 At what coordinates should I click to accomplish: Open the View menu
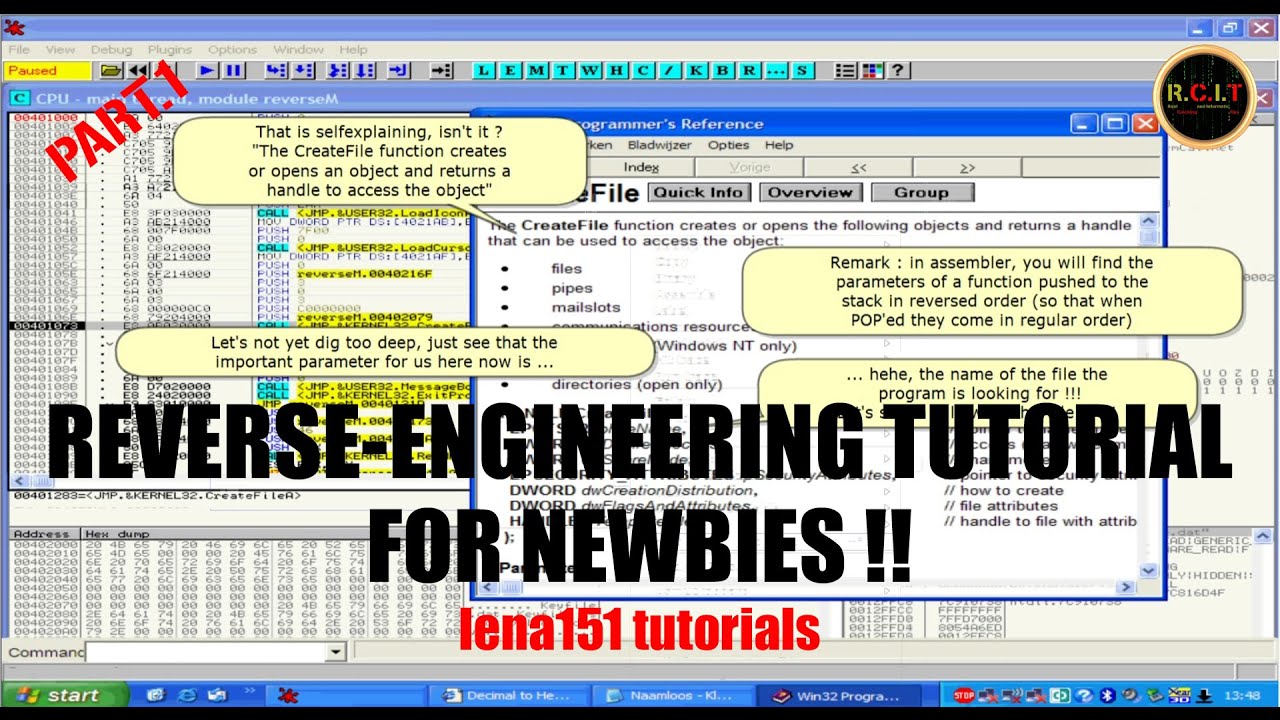pyautogui.click(x=60, y=49)
